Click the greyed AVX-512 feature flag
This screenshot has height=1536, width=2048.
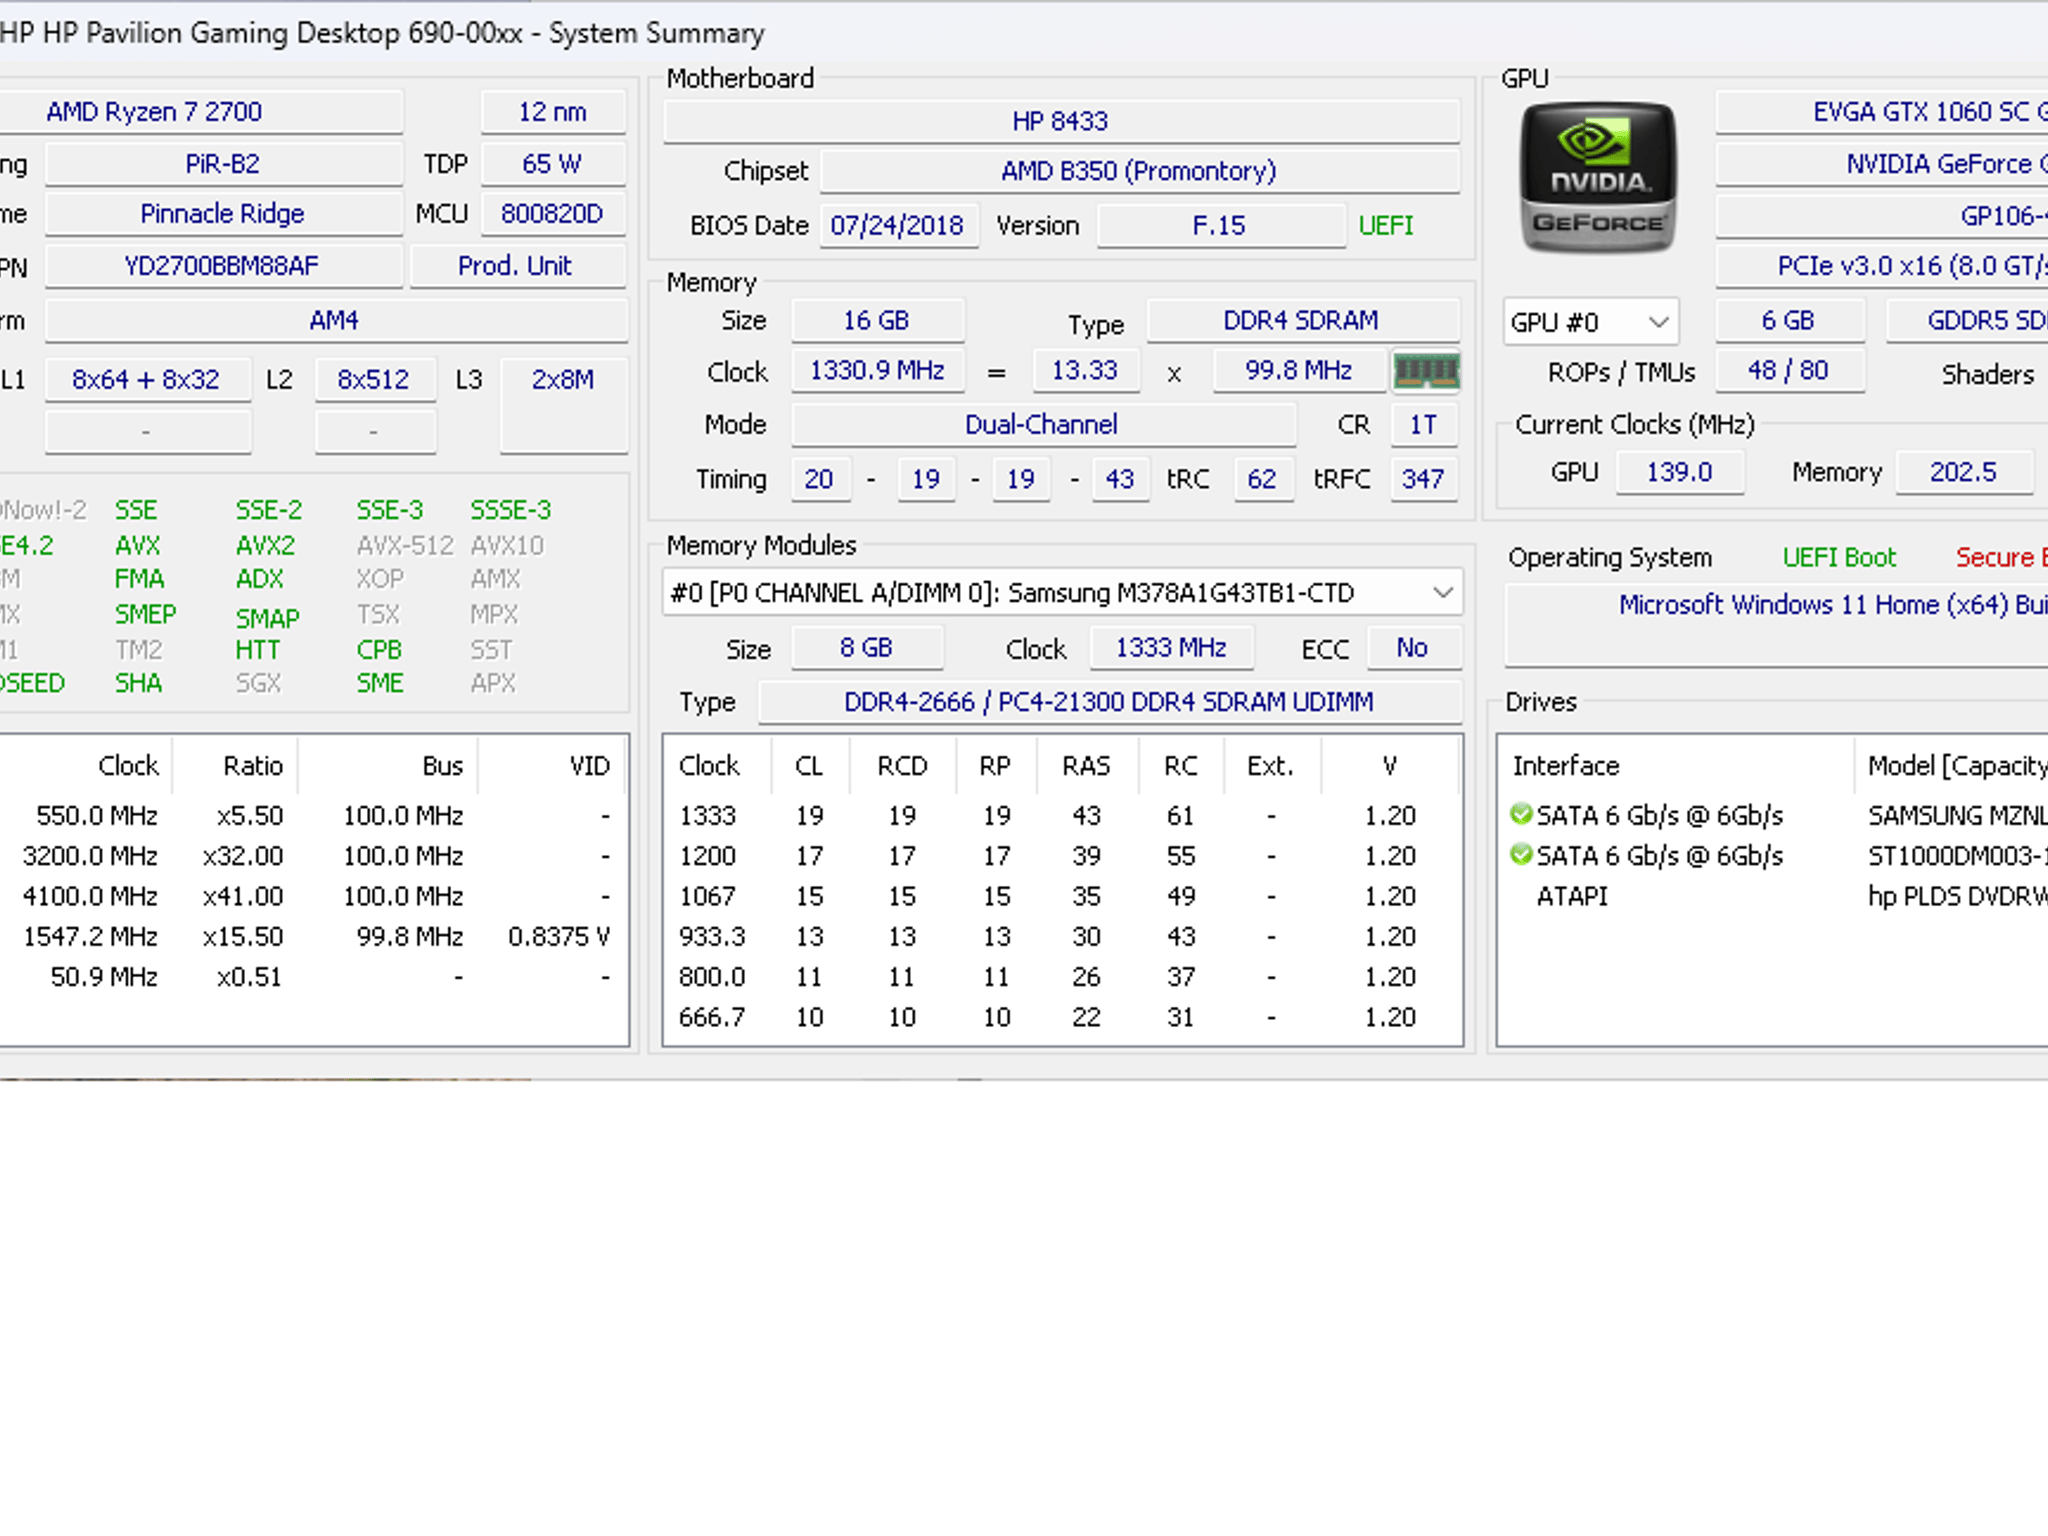[x=405, y=546]
